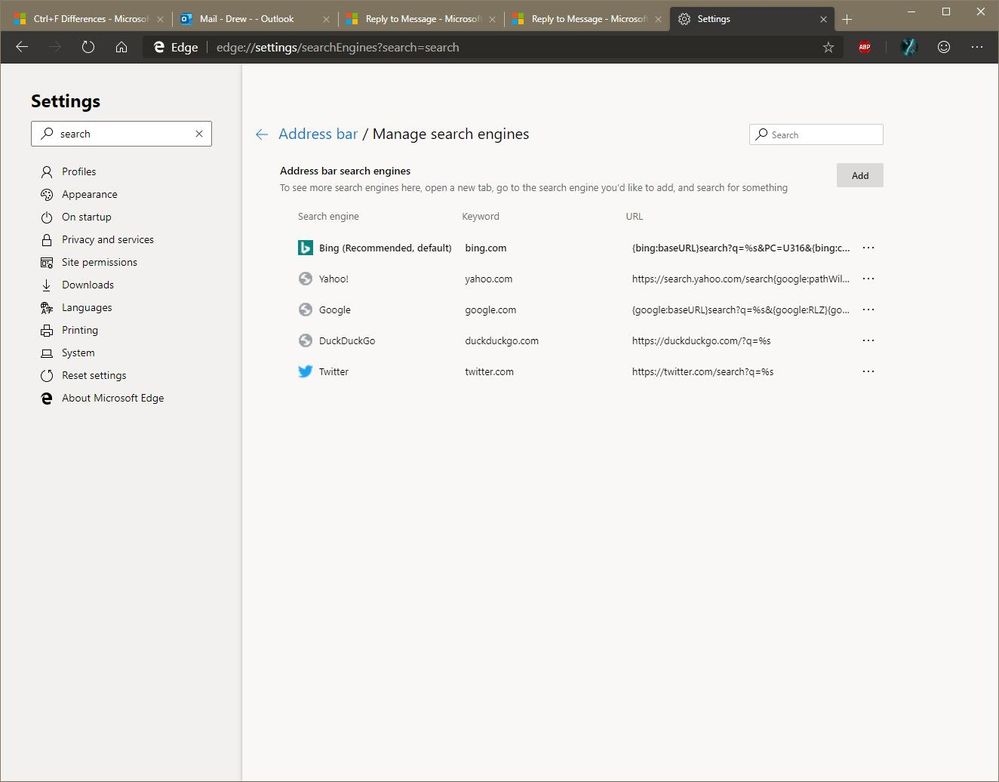Click the Yahoo! globe icon
The width and height of the screenshot is (999, 782).
coord(305,279)
